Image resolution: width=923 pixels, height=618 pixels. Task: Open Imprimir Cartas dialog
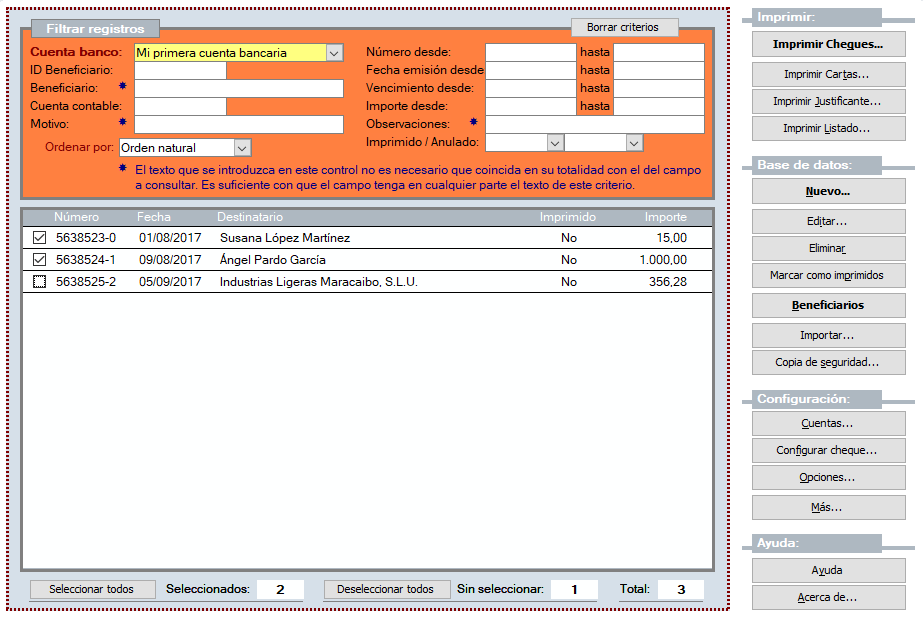click(x=828, y=73)
